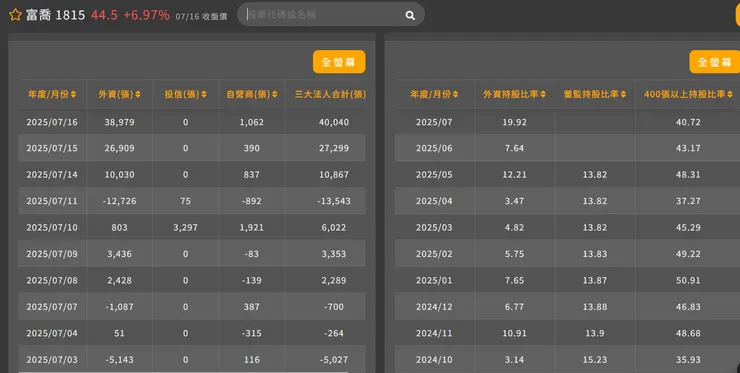
Task: Click total value 6,022
Action: tap(334, 228)
